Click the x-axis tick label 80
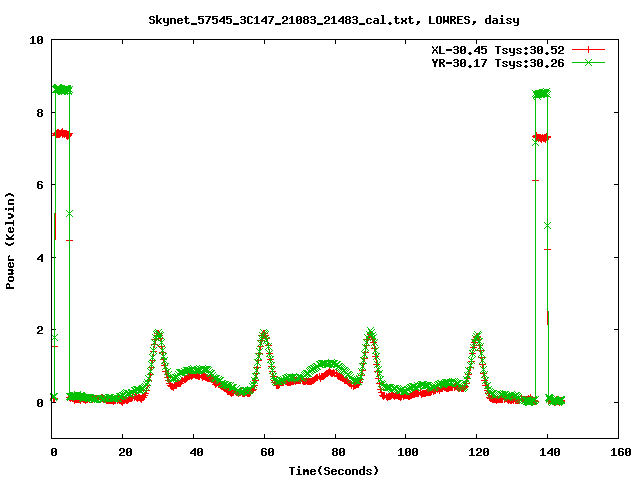 338,452
